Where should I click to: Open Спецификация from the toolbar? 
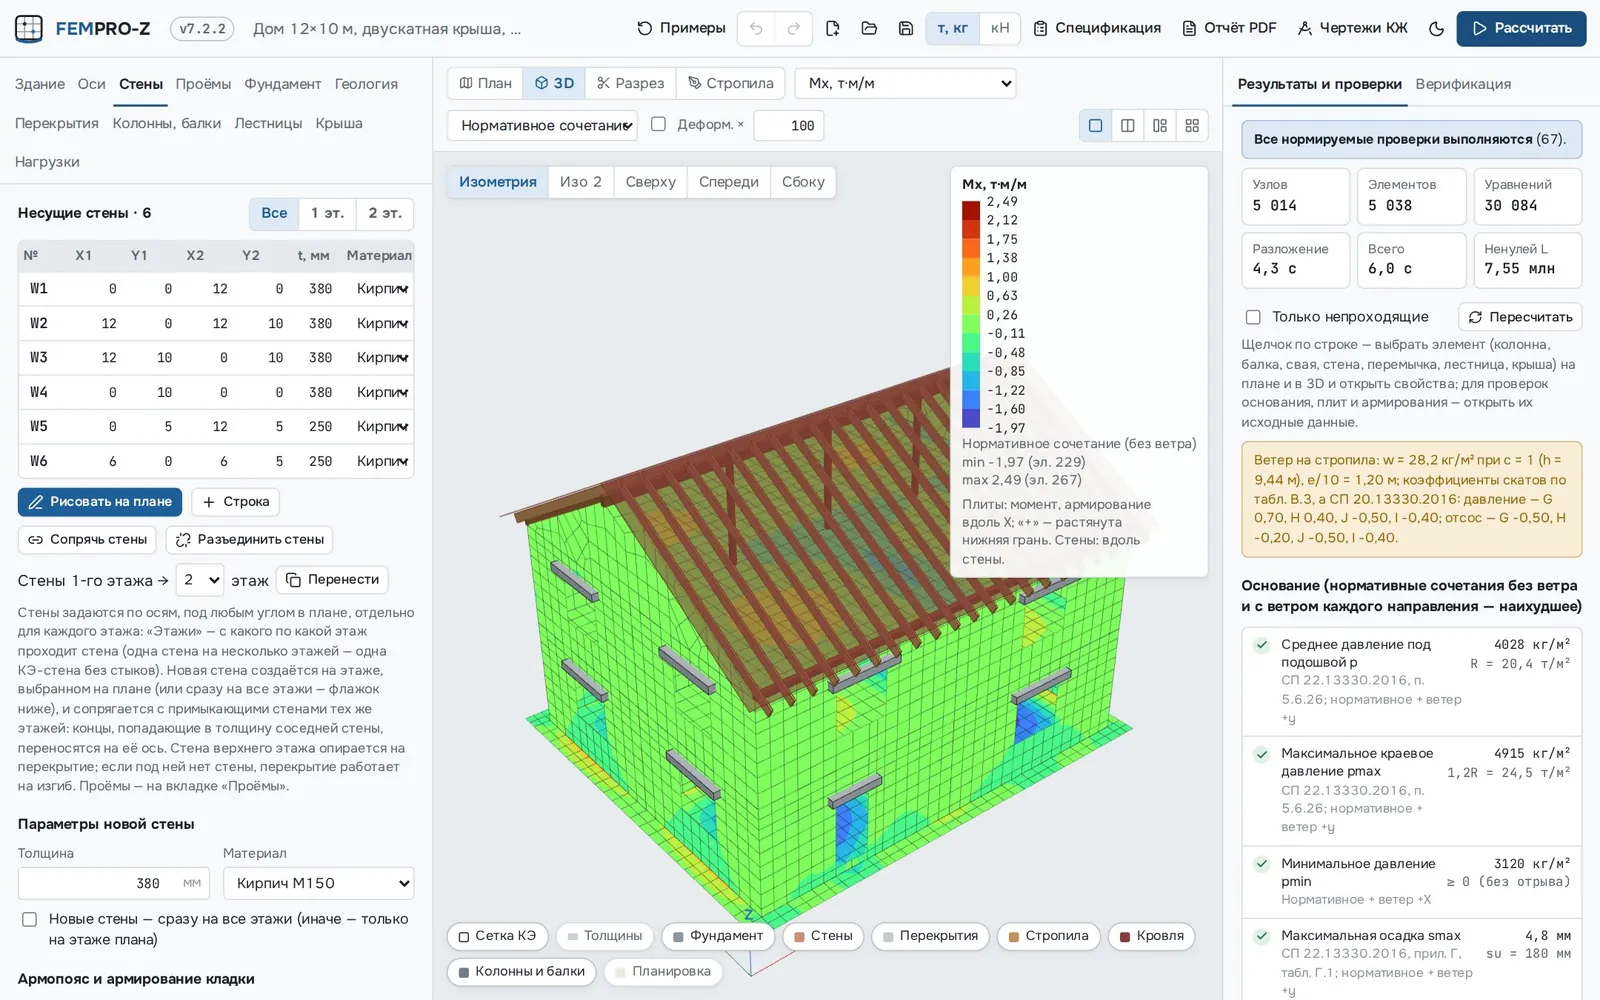click(x=1097, y=29)
